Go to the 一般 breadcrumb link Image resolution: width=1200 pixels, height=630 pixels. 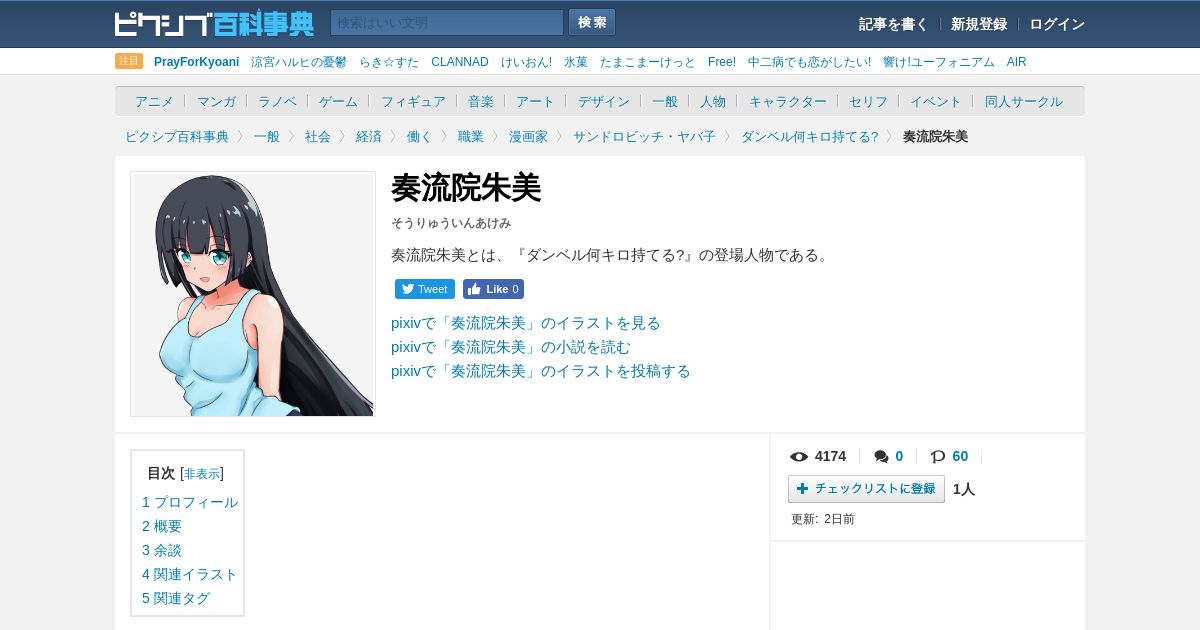(267, 136)
